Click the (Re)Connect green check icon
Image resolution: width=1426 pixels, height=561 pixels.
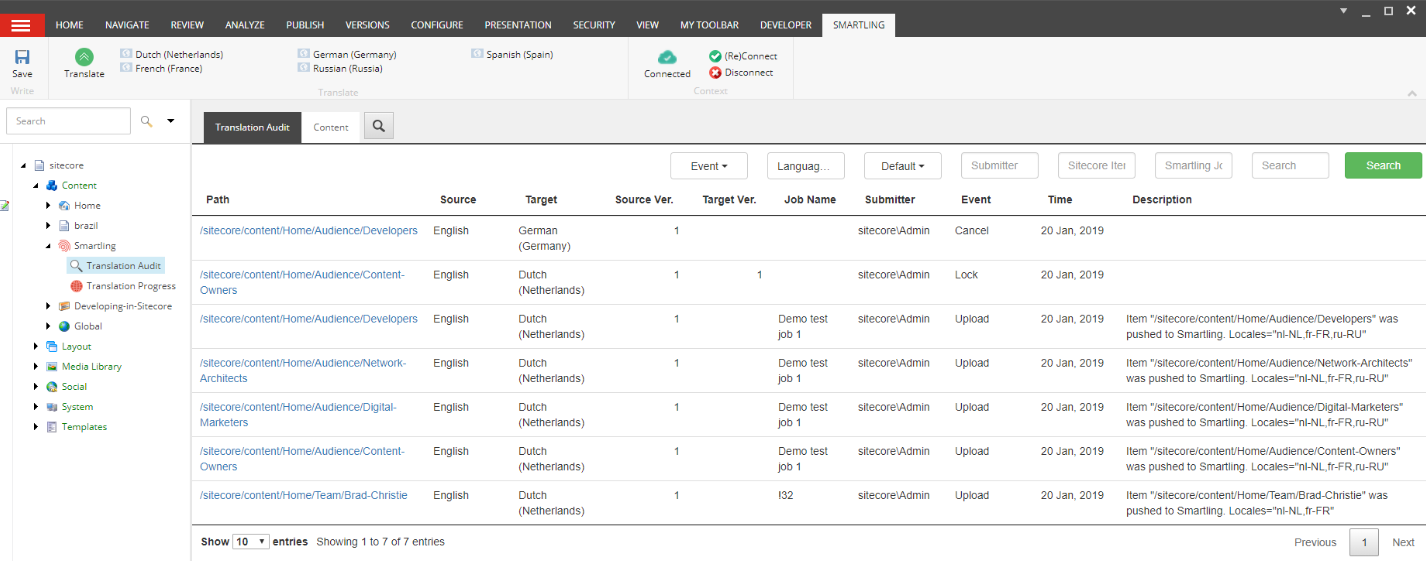point(715,56)
